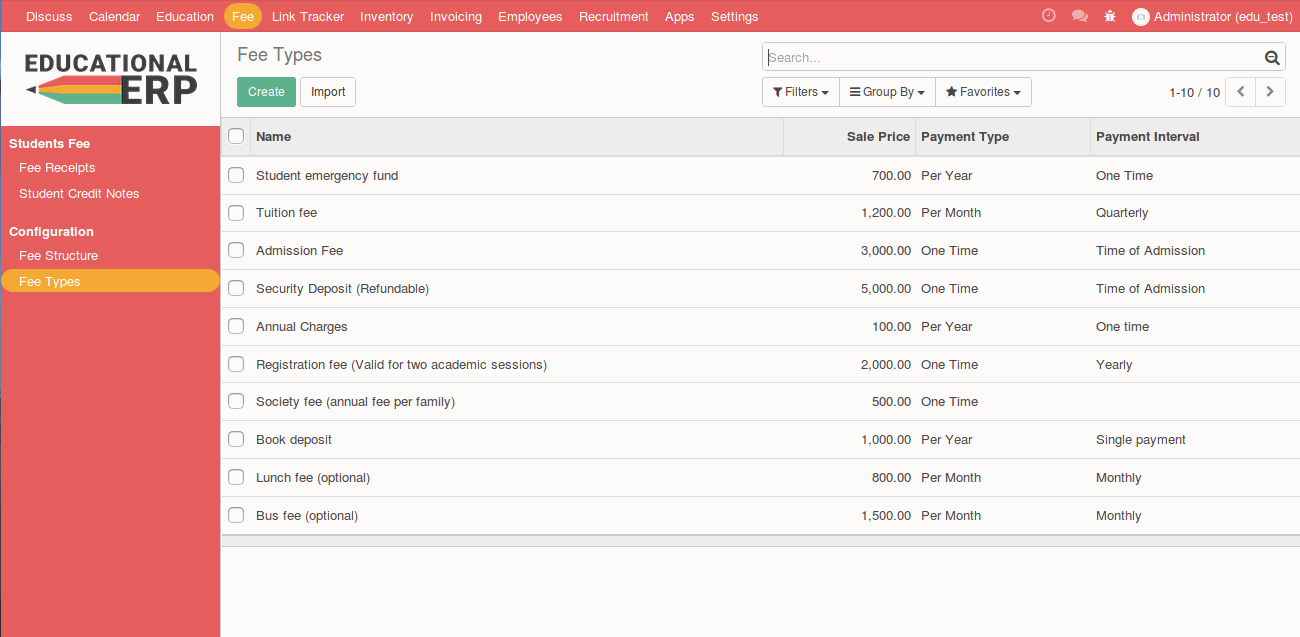Open the activities clock icon
The image size is (1300, 637).
1048,16
